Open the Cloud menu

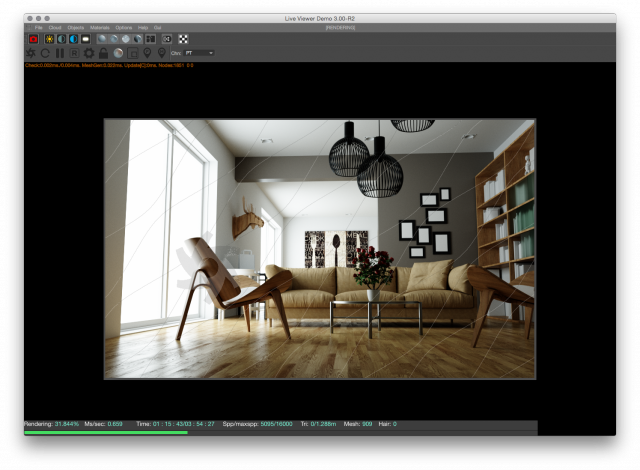(x=55, y=28)
